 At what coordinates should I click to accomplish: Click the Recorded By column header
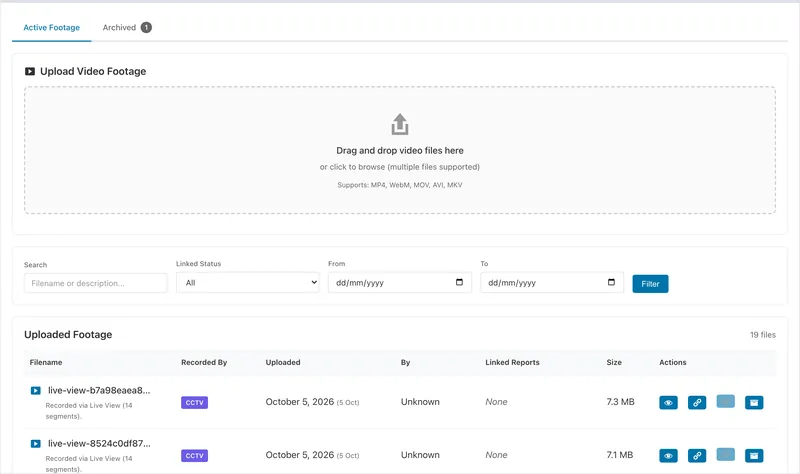204,362
